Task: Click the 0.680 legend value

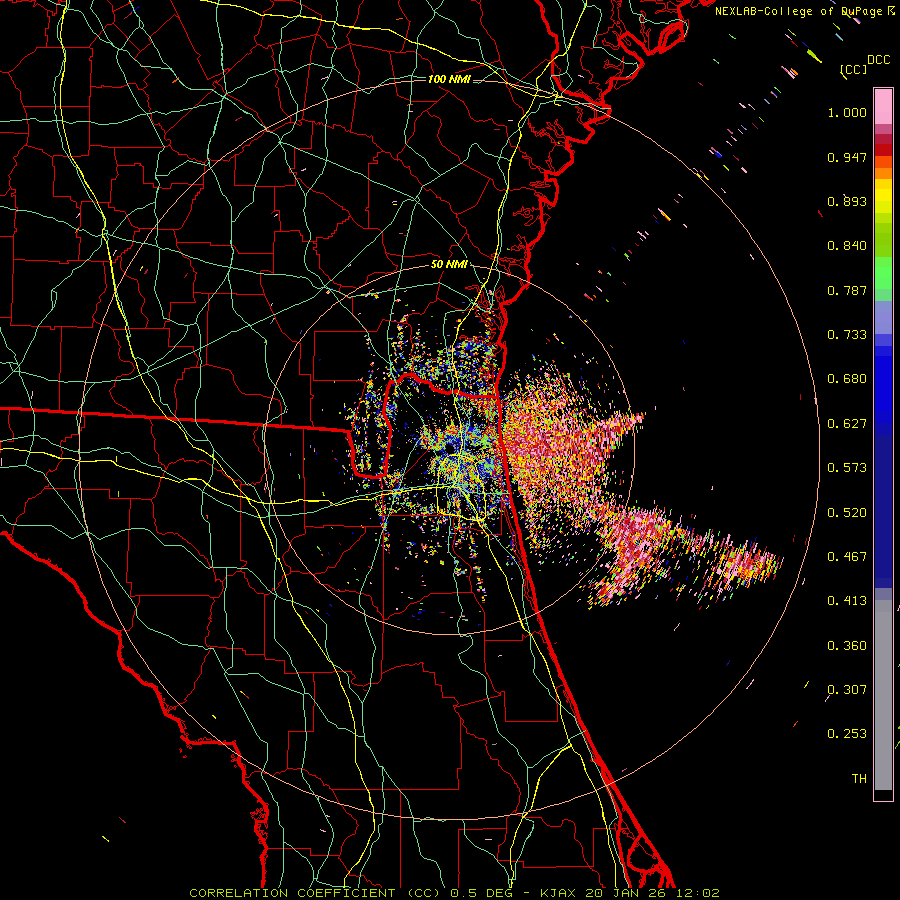Action: click(847, 379)
